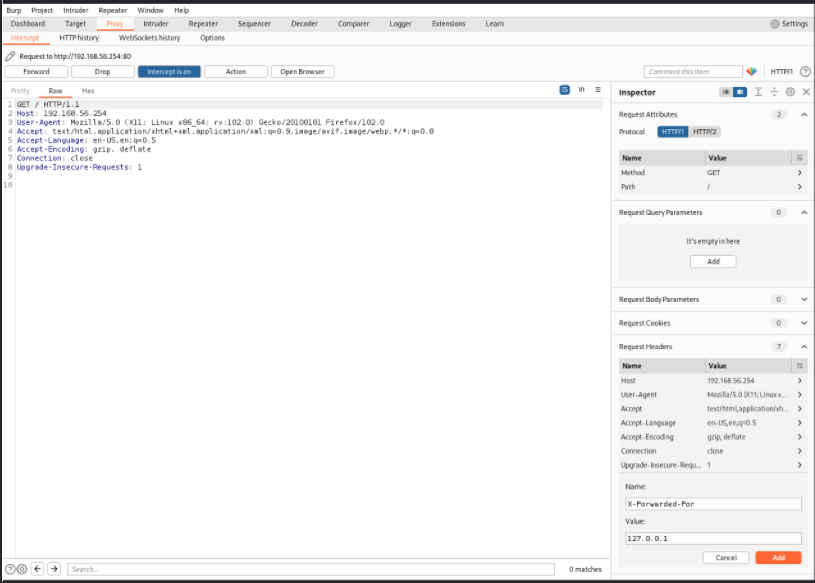Collapse the Request Attributes section
Image resolution: width=815 pixels, height=583 pixels.
coord(804,114)
